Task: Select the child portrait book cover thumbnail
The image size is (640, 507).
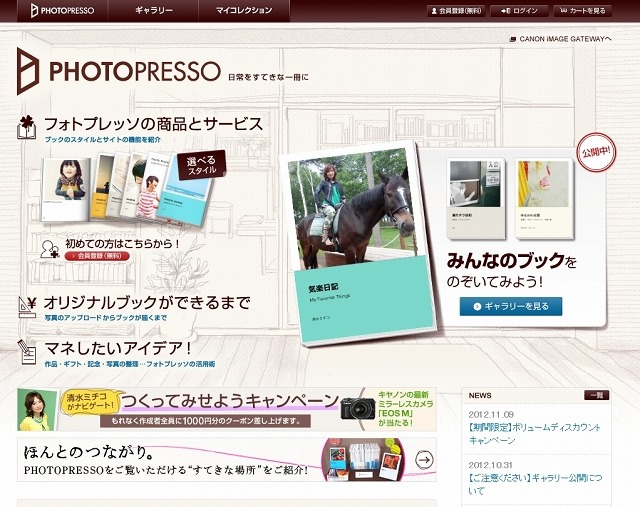Action: [x=67, y=189]
